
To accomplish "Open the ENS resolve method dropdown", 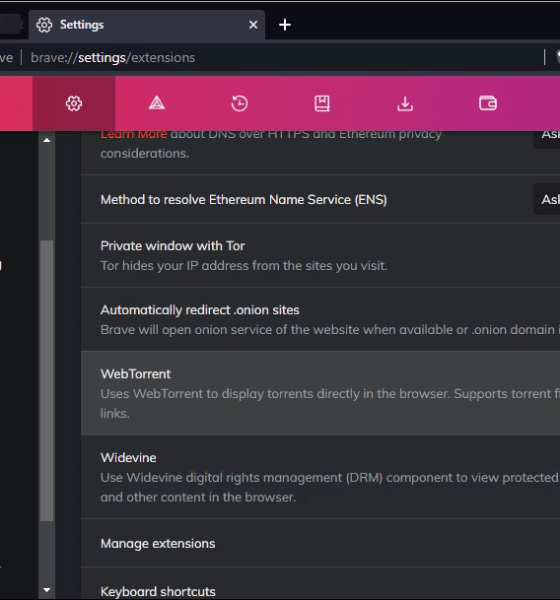I will click(547, 199).
